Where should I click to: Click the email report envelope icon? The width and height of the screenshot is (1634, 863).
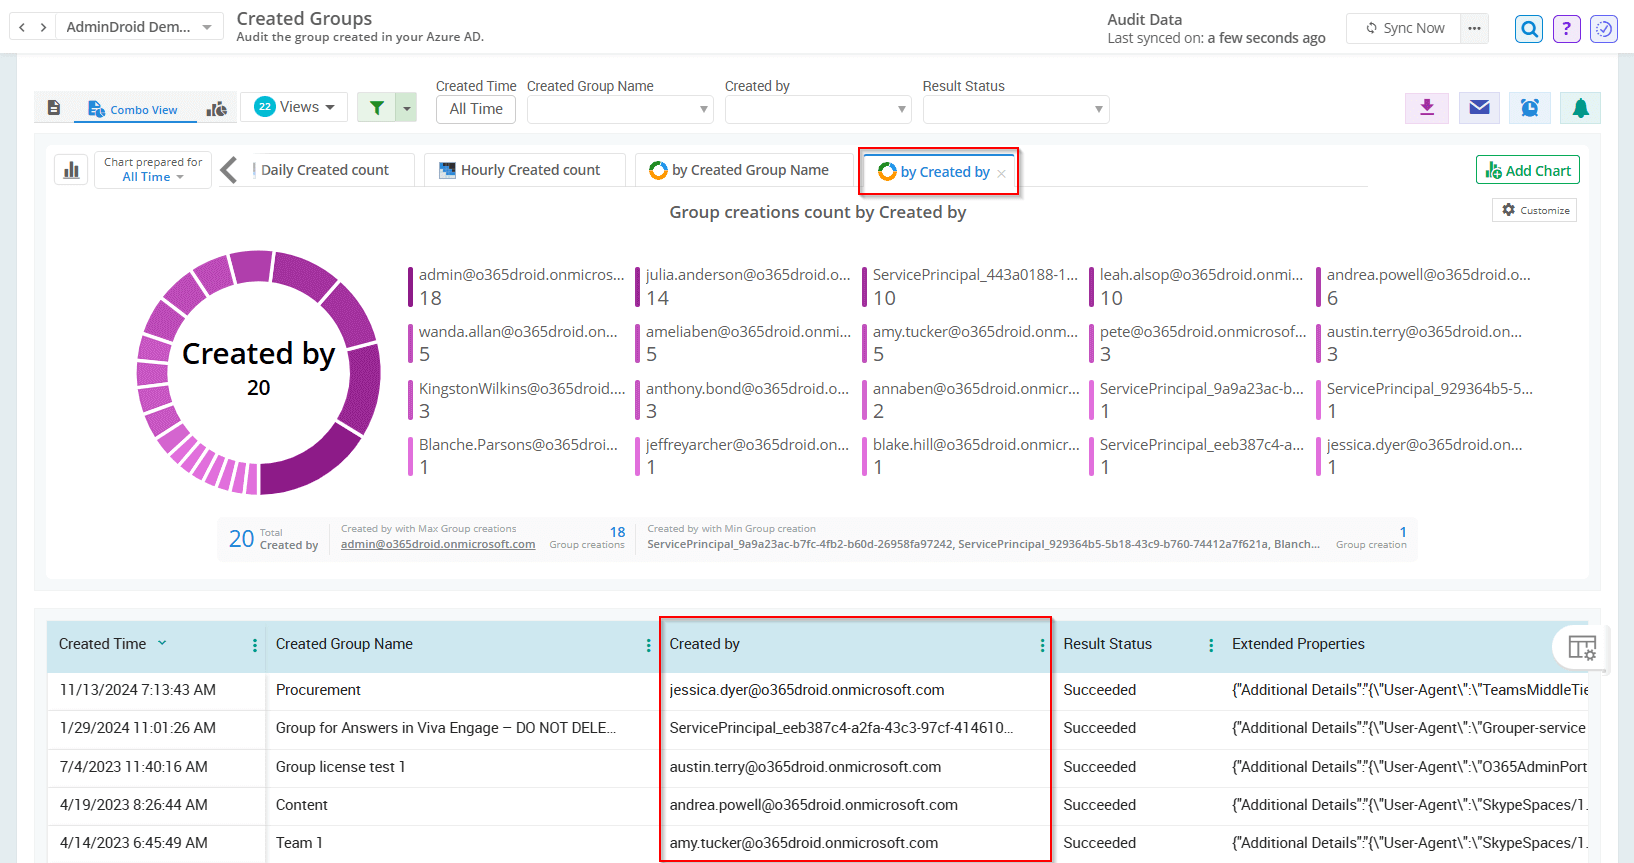1479,108
